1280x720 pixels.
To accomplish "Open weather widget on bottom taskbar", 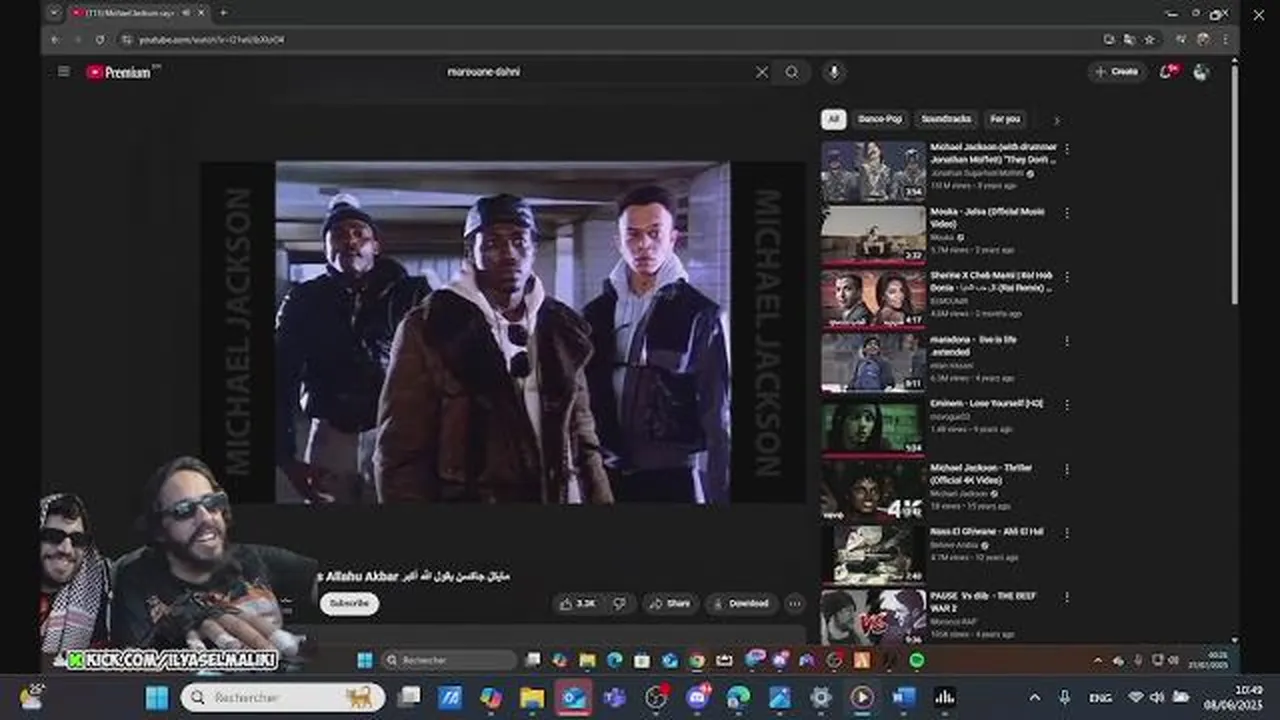I will [32, 697].
